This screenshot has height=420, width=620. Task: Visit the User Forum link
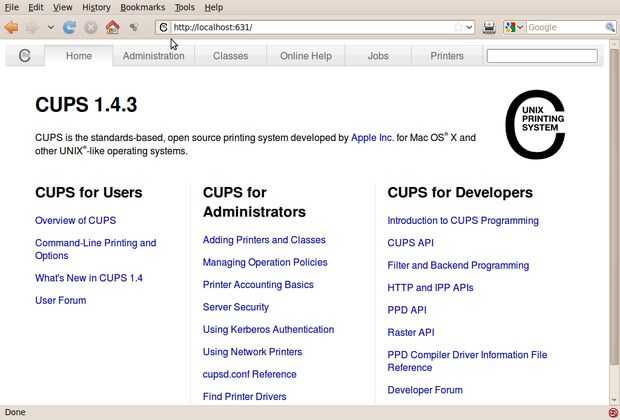[60, 300]
